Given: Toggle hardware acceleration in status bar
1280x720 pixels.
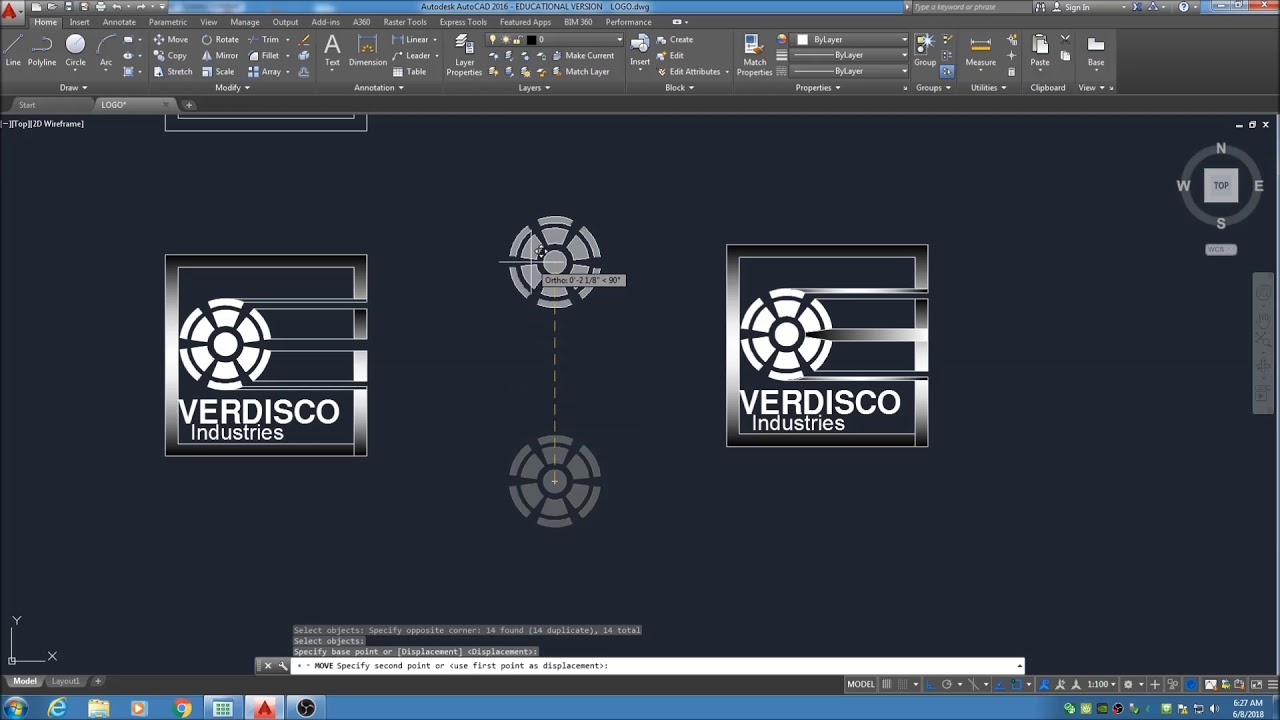Looking at the screenshot, I should (1191, 685).
